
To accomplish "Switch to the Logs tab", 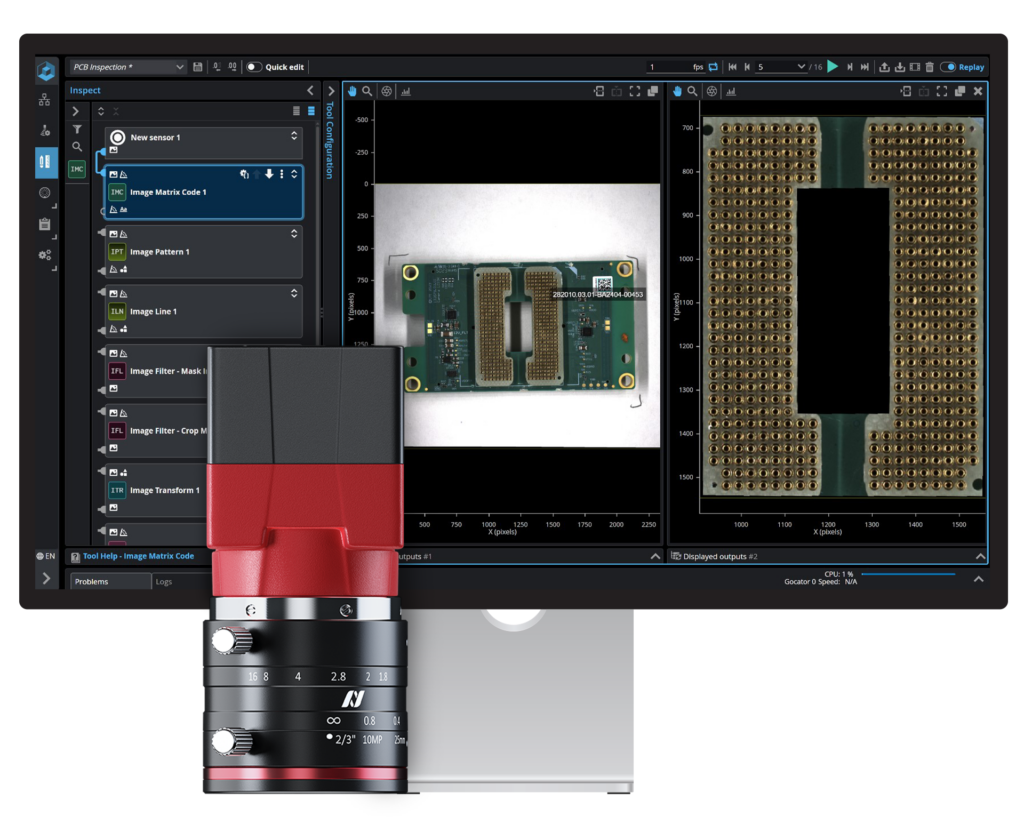I will click(164, 581).
